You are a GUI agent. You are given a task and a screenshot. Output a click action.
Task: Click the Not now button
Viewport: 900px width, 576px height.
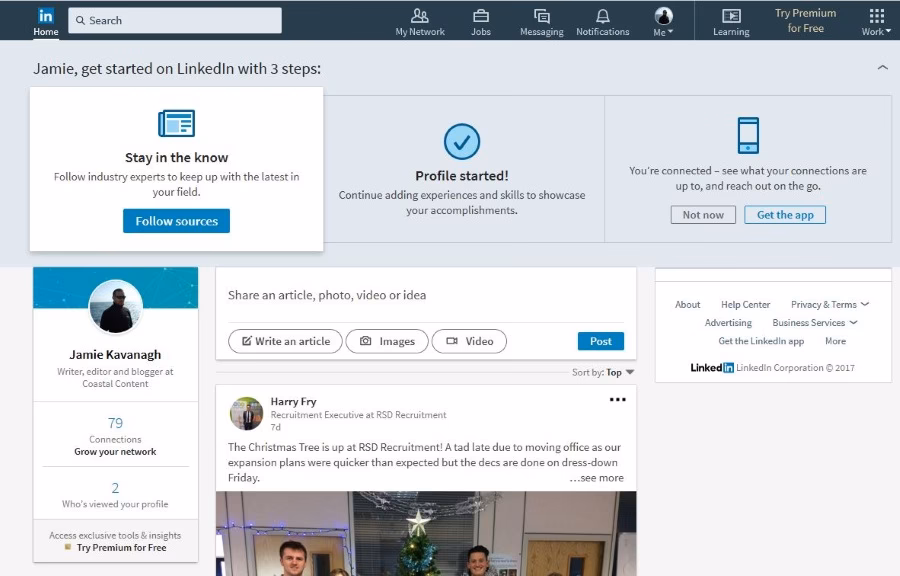coord(703,215)
